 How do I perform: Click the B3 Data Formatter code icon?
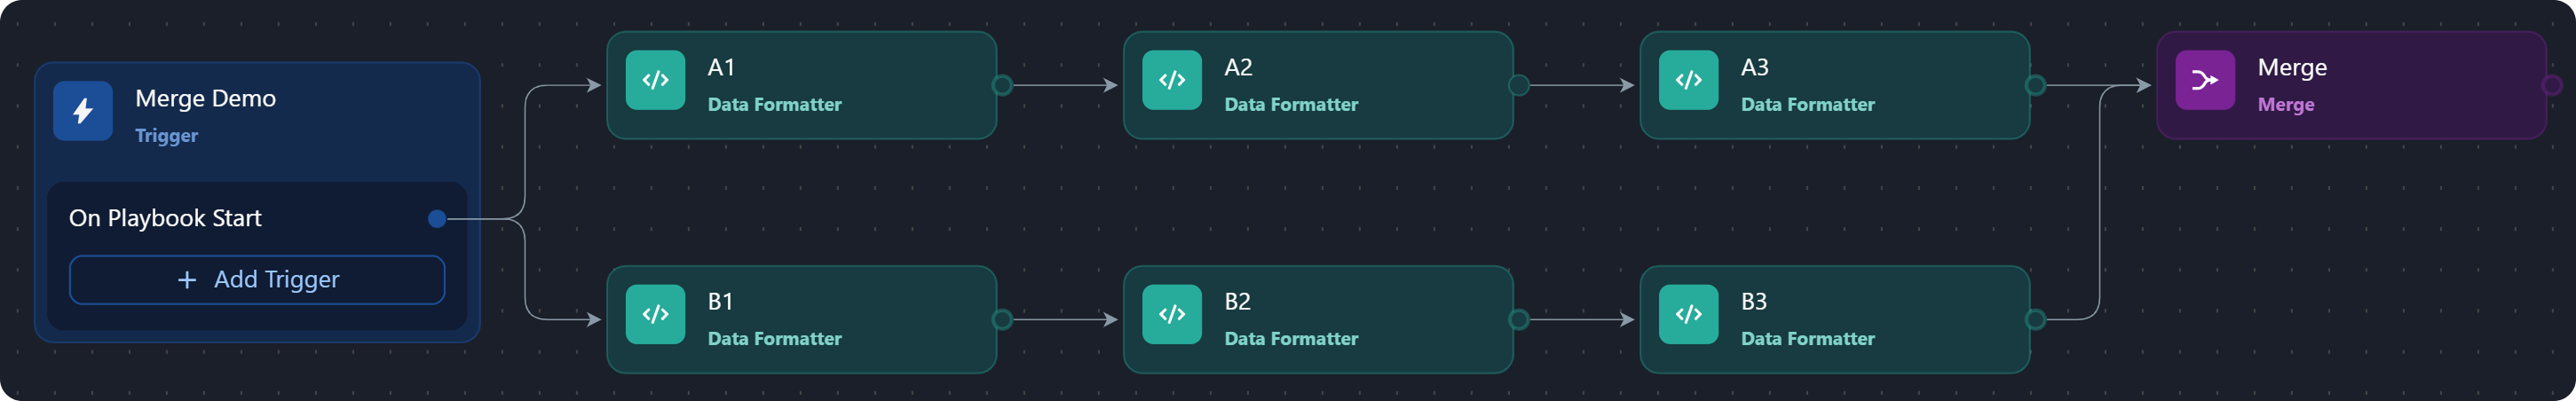pos(1688,314)
